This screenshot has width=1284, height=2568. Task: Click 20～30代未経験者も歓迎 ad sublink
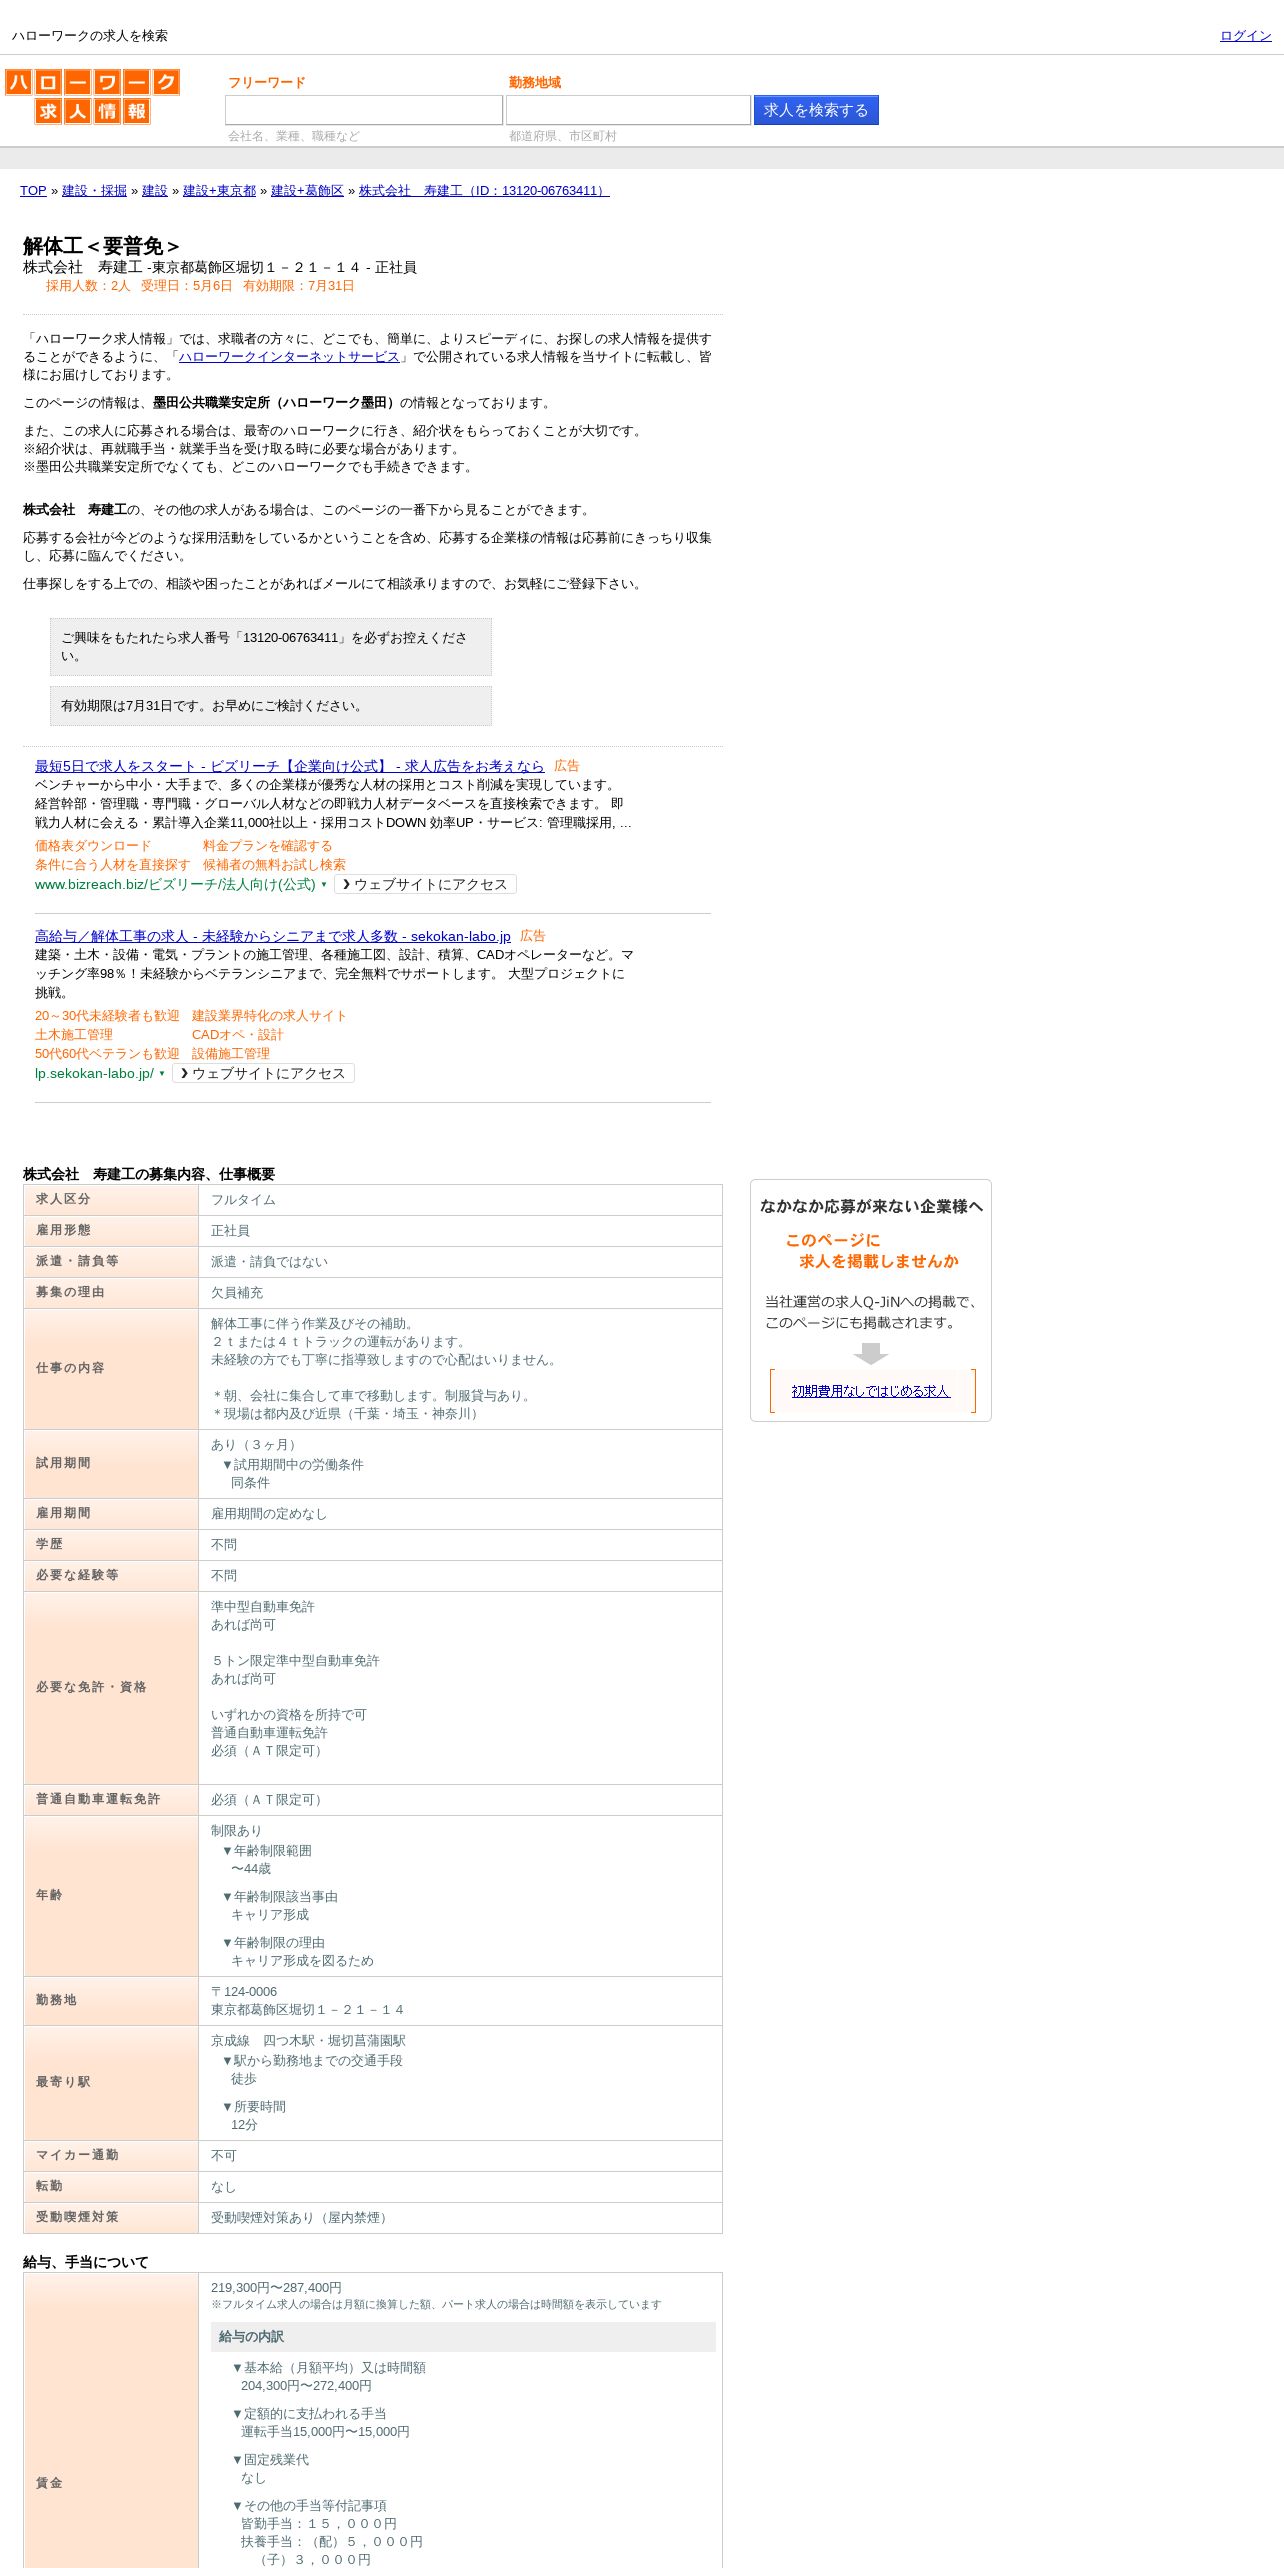pyautogui.click(x=107, y=1016)
